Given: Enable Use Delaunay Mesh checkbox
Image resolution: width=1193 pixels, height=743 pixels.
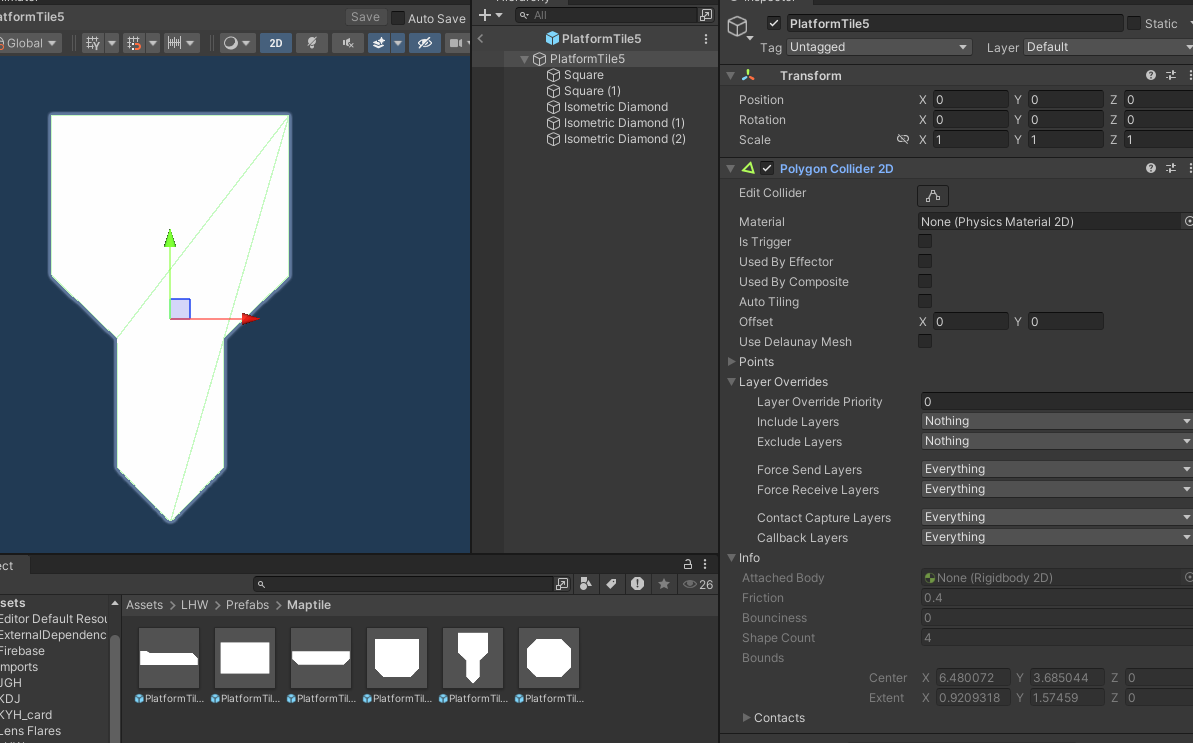Looking at the screenshot, I should [x=925, y=342].
